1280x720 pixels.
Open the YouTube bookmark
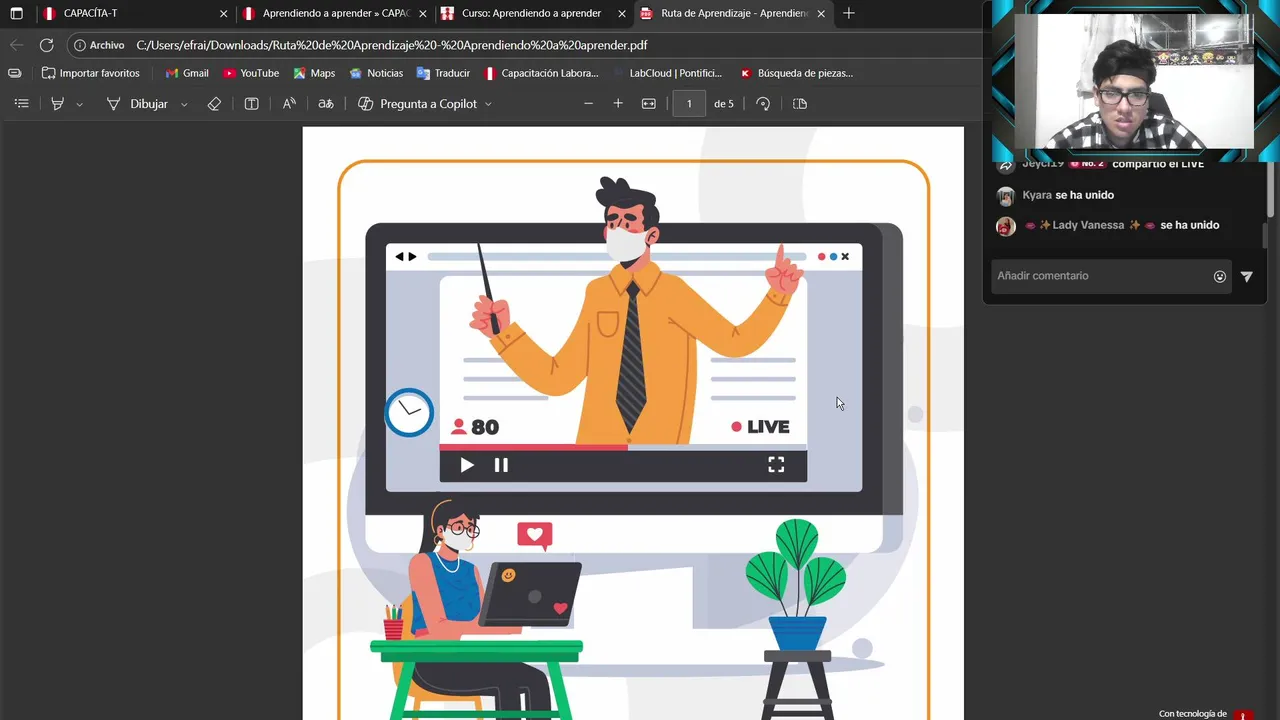click(x=251, y=73)
